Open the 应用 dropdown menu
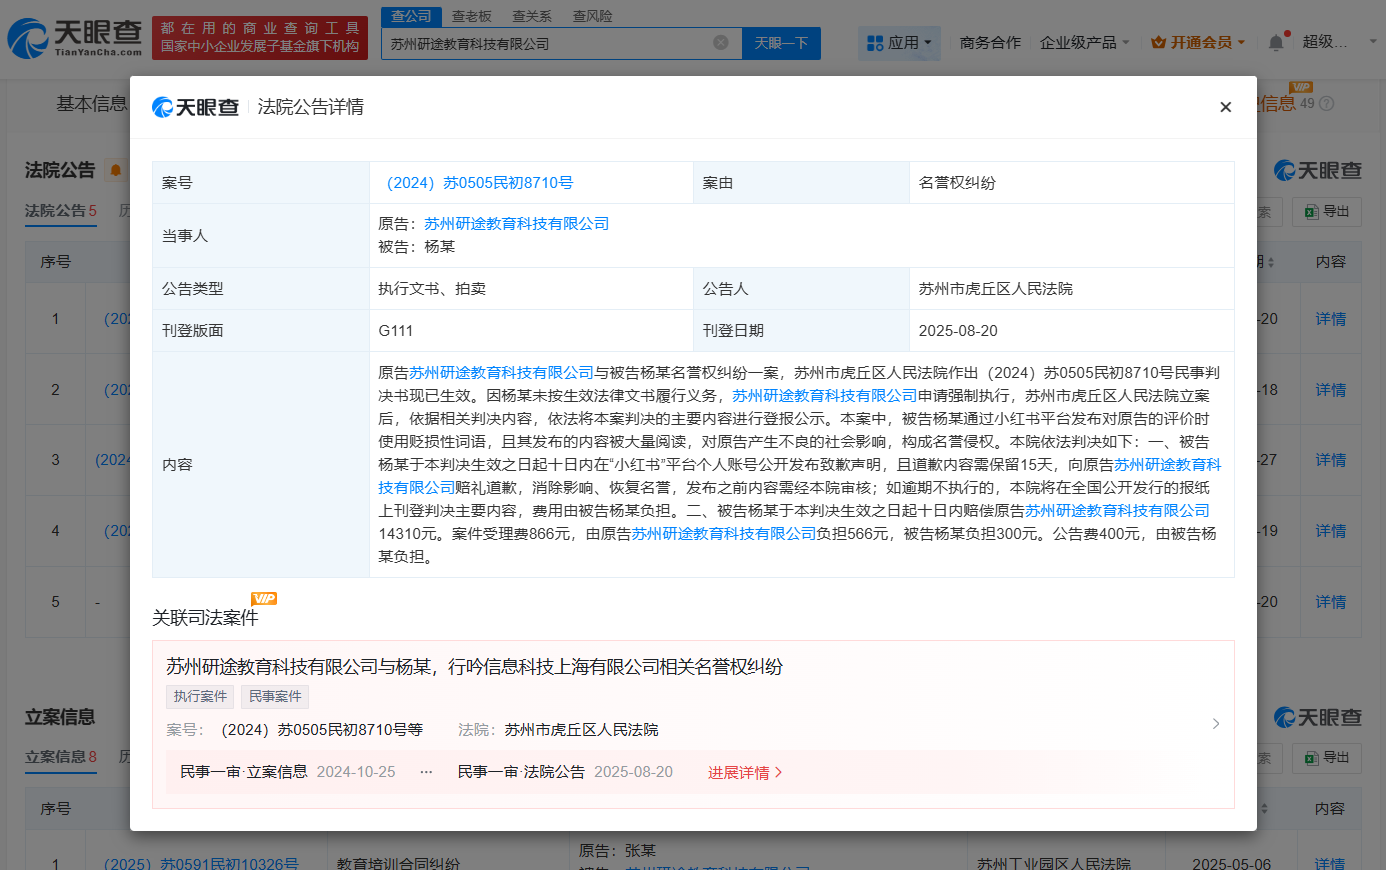 click(899, 43)
